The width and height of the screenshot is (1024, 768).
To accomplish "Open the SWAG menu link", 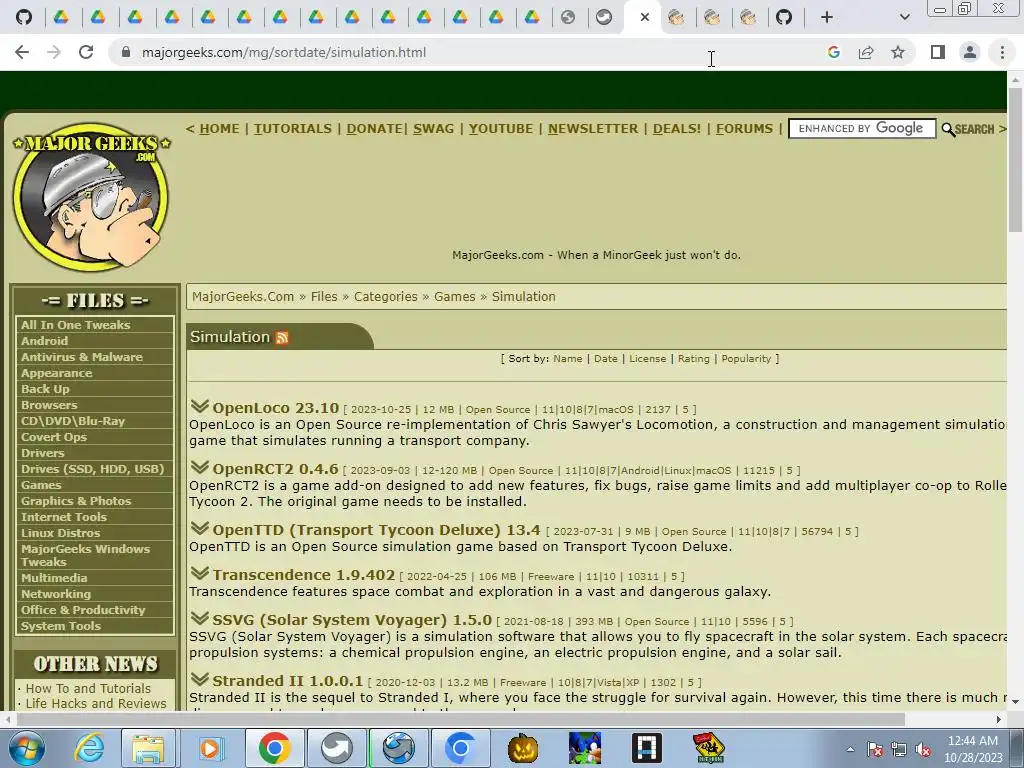I will [433, 129].
